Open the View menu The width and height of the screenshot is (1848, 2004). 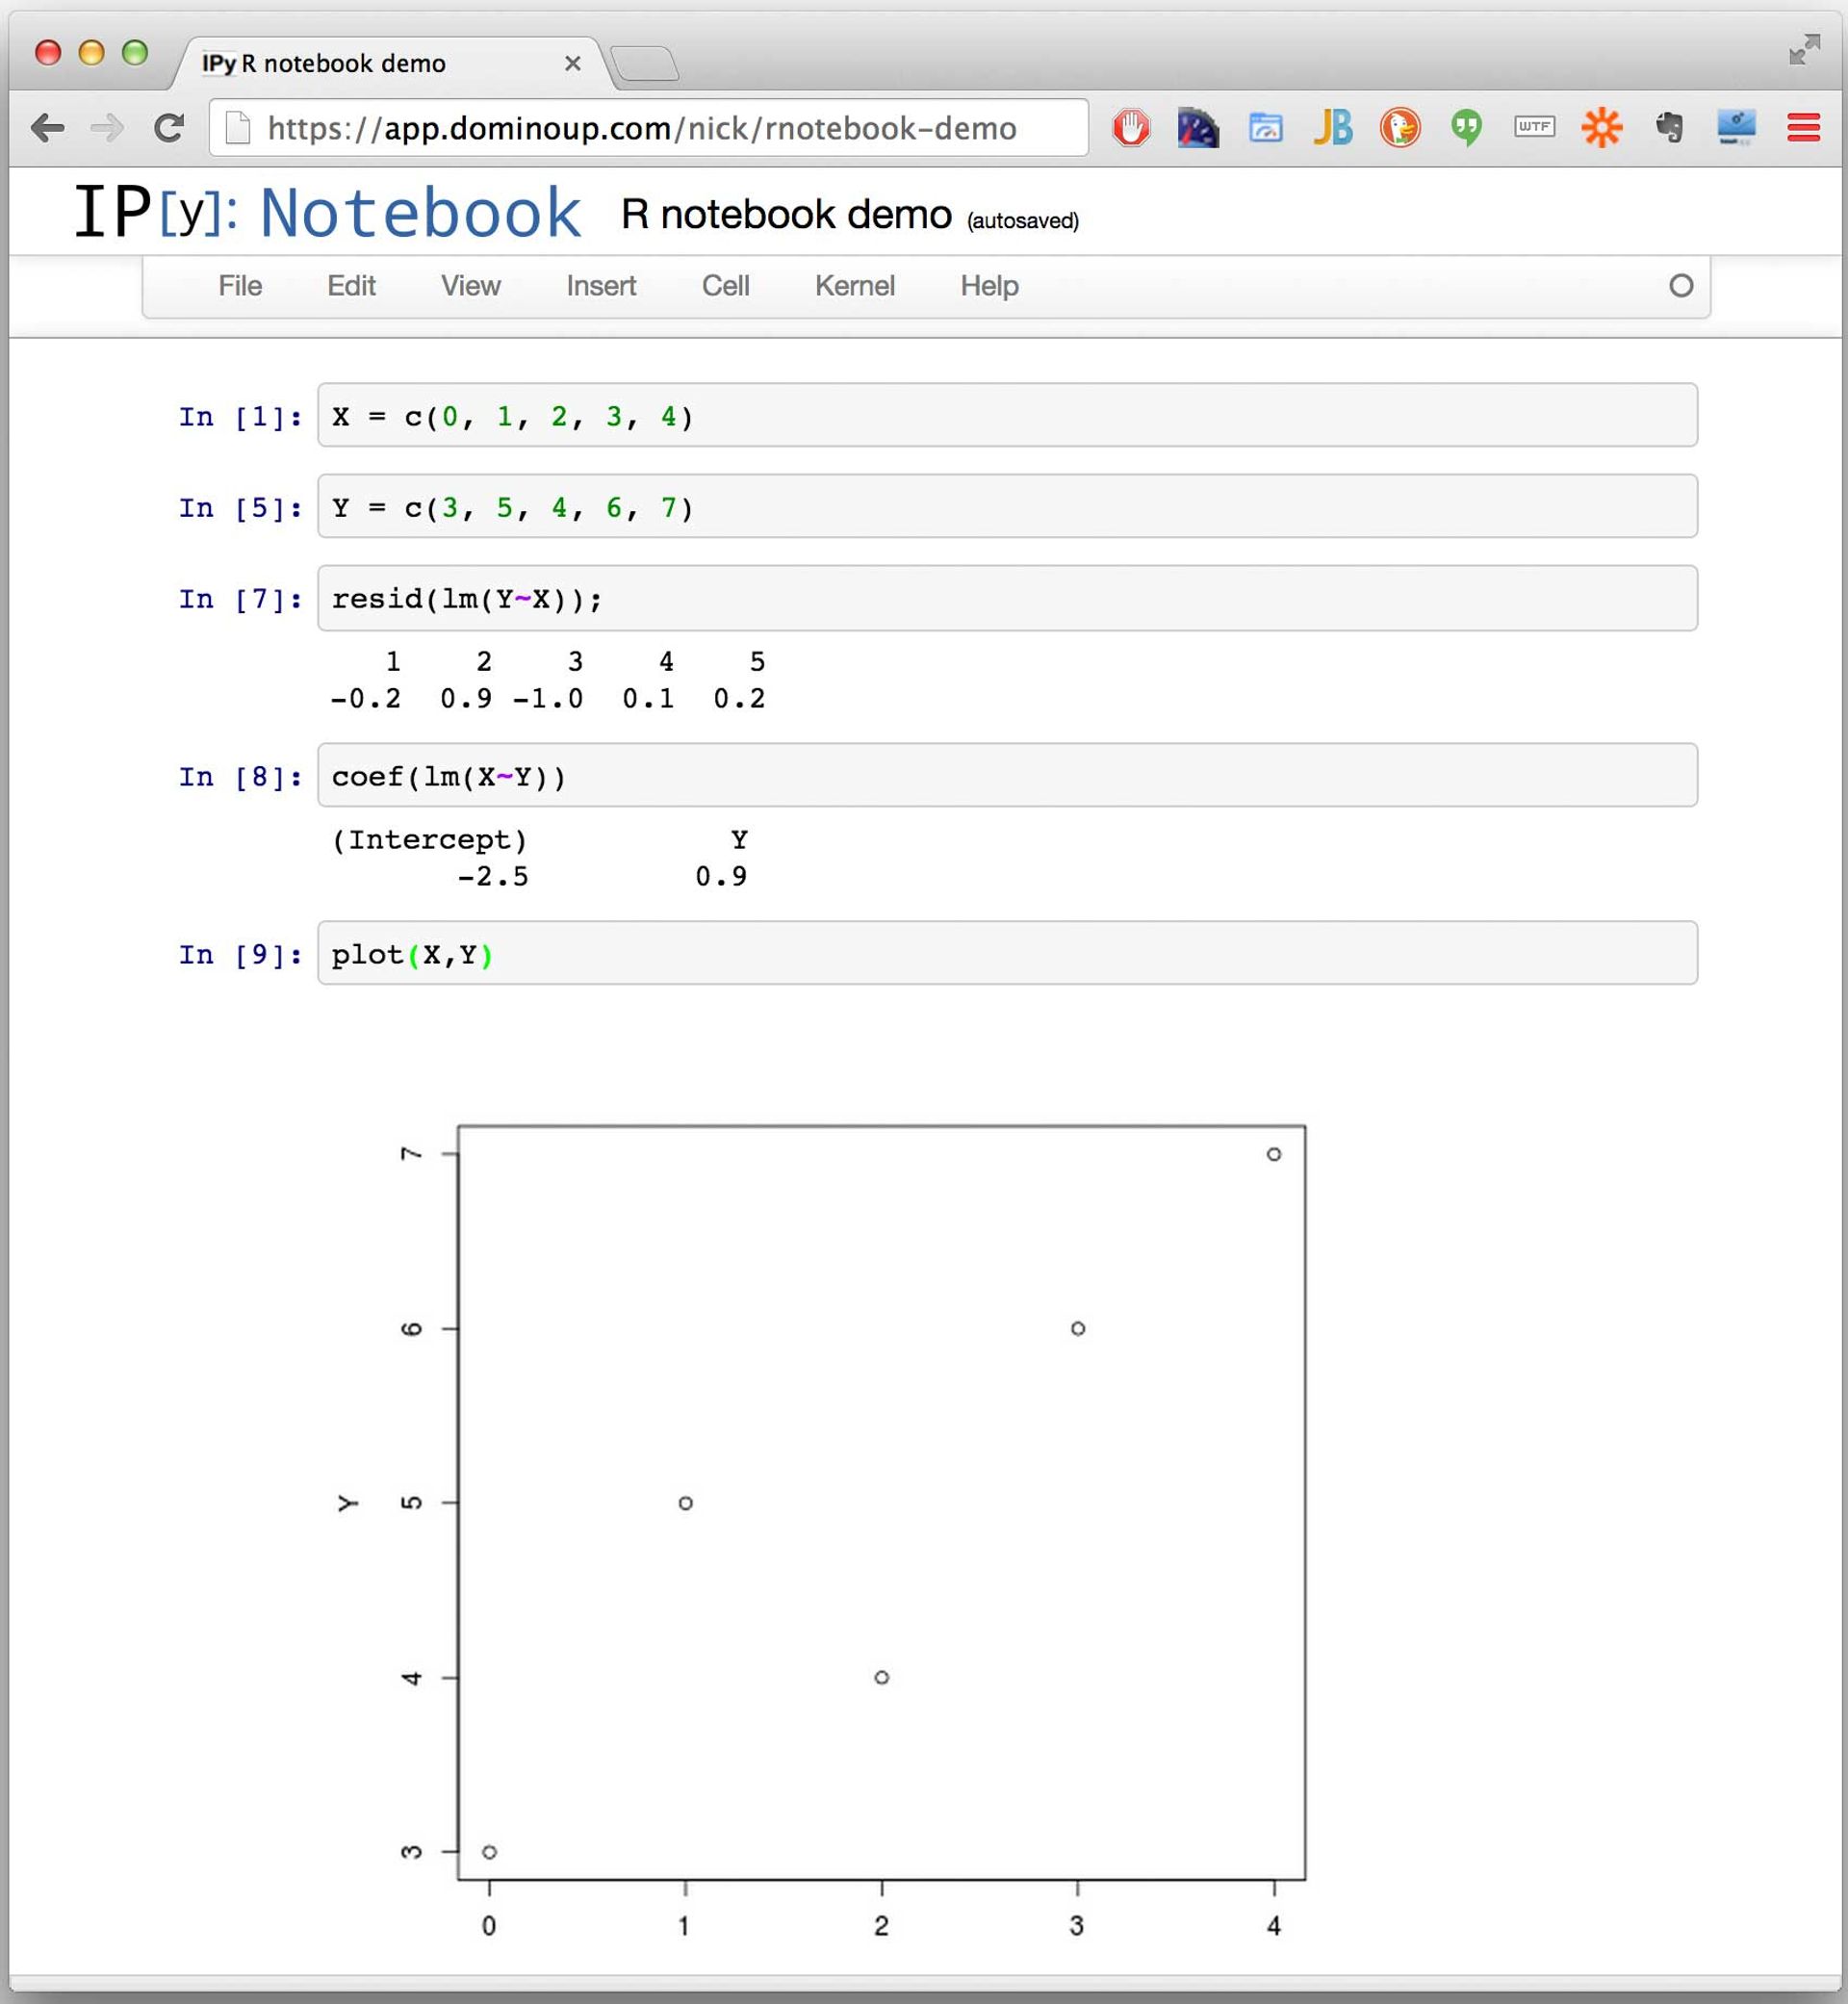pos(470,286)
